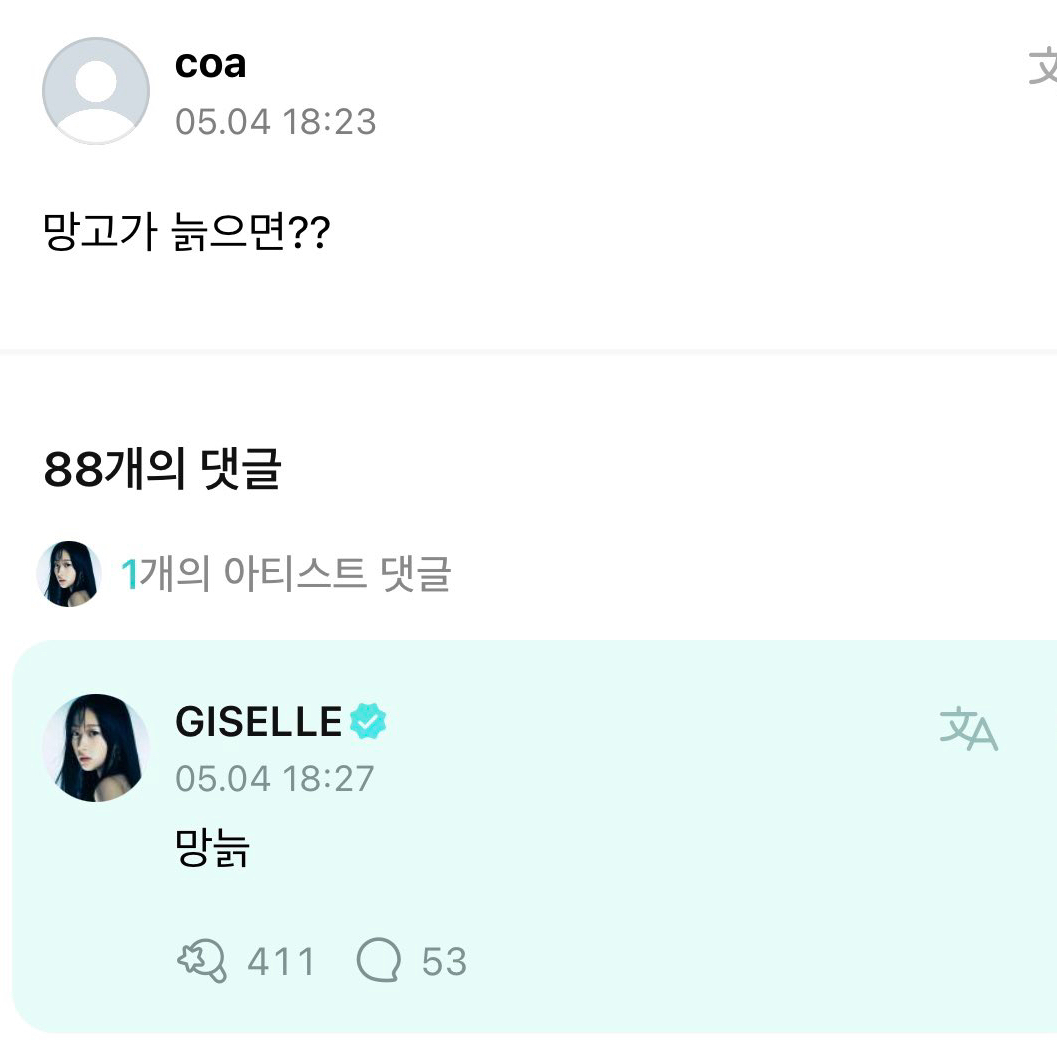The image size is (1057, 1056).
Task: Open GISELLE's artist name link
Action: point(259,721)
